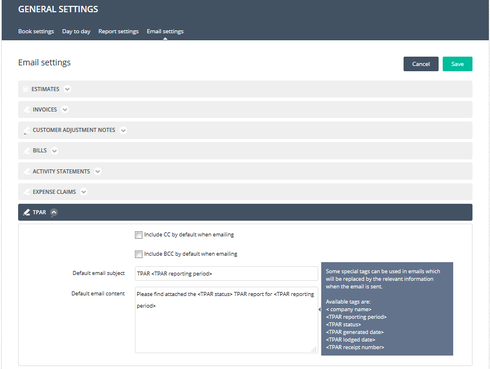Click the Save button
The height and width of the screenshot is (369, 490).
pos(457,64)
